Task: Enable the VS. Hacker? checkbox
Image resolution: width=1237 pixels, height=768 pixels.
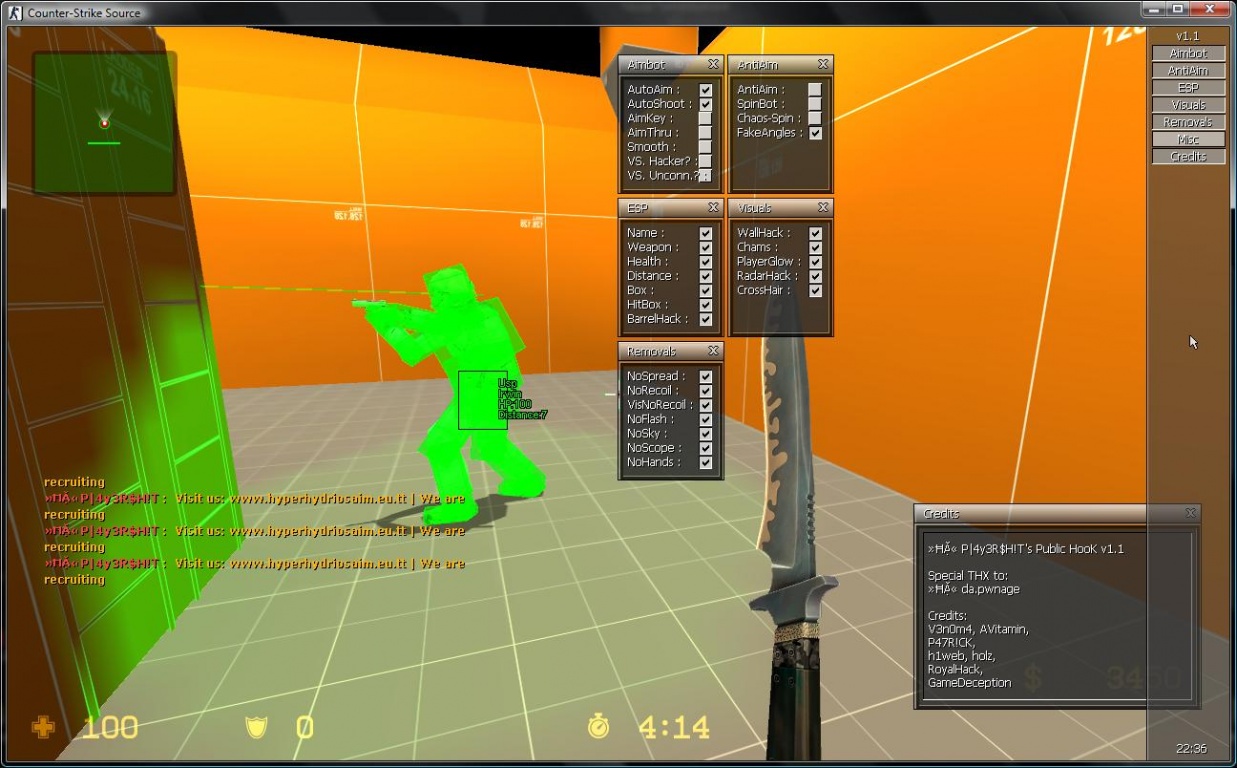Action: (x=706, y=161)
